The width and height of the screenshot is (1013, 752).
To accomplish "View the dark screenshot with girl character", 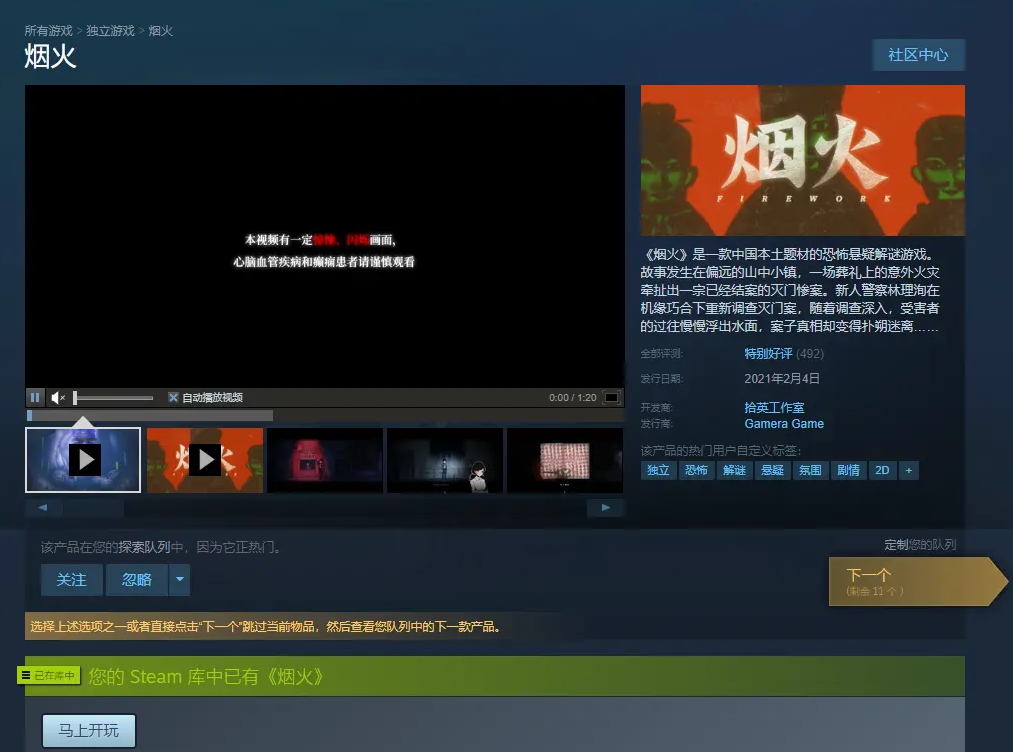I will (445, 460).
